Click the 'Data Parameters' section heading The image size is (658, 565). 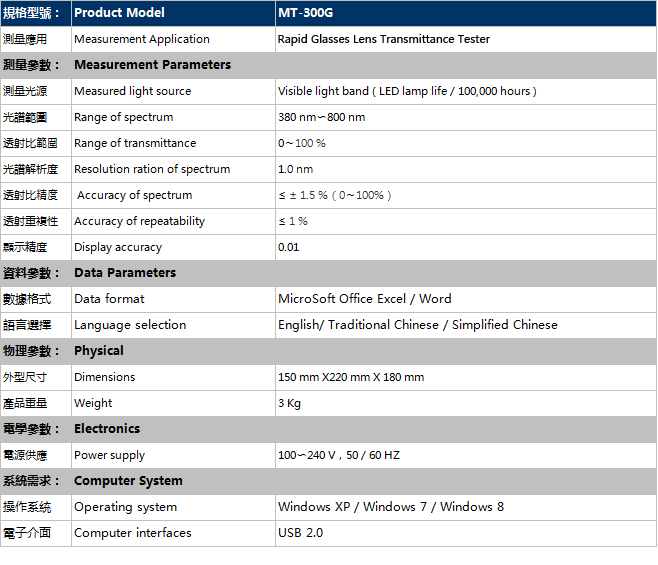[x=125, y=273]
